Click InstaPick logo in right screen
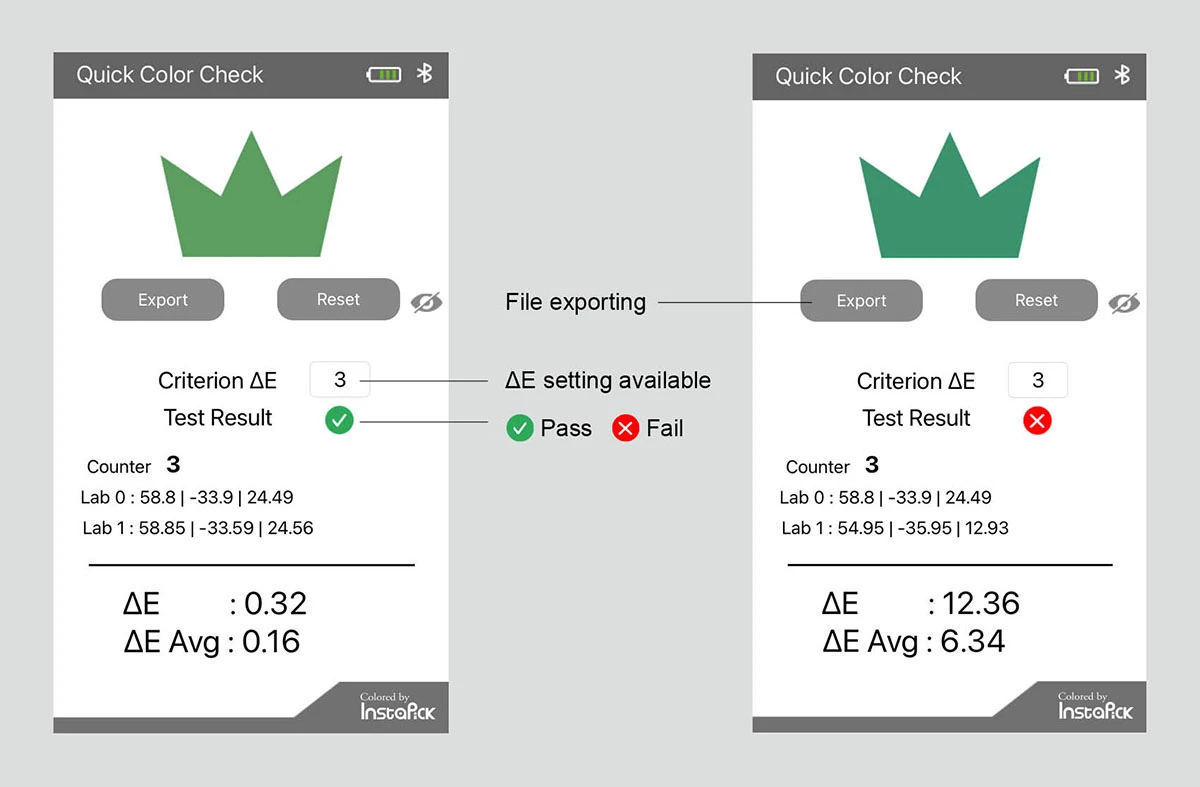The height and width of the screenshot is (787, 1200). click(1096, 708)
